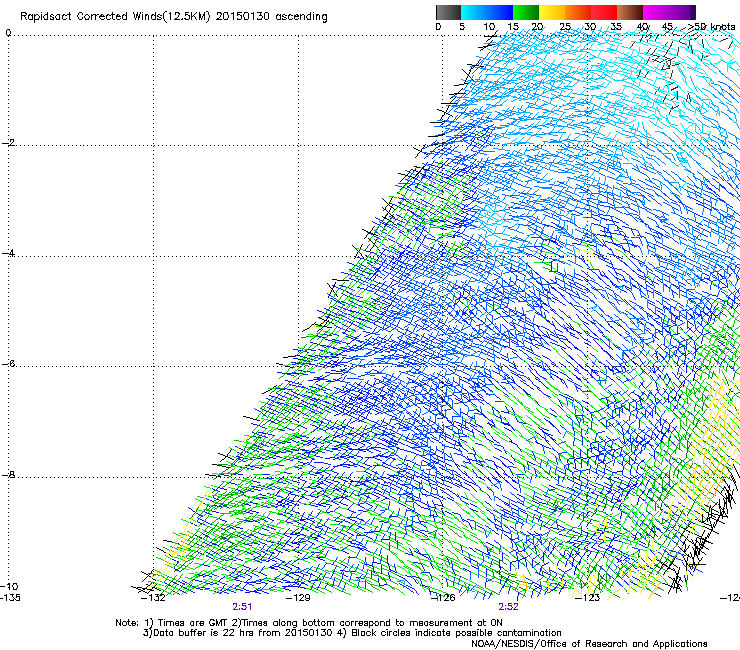Click the longitude label -132
Screen dimensions: 740x650
[x=153, y=598]
